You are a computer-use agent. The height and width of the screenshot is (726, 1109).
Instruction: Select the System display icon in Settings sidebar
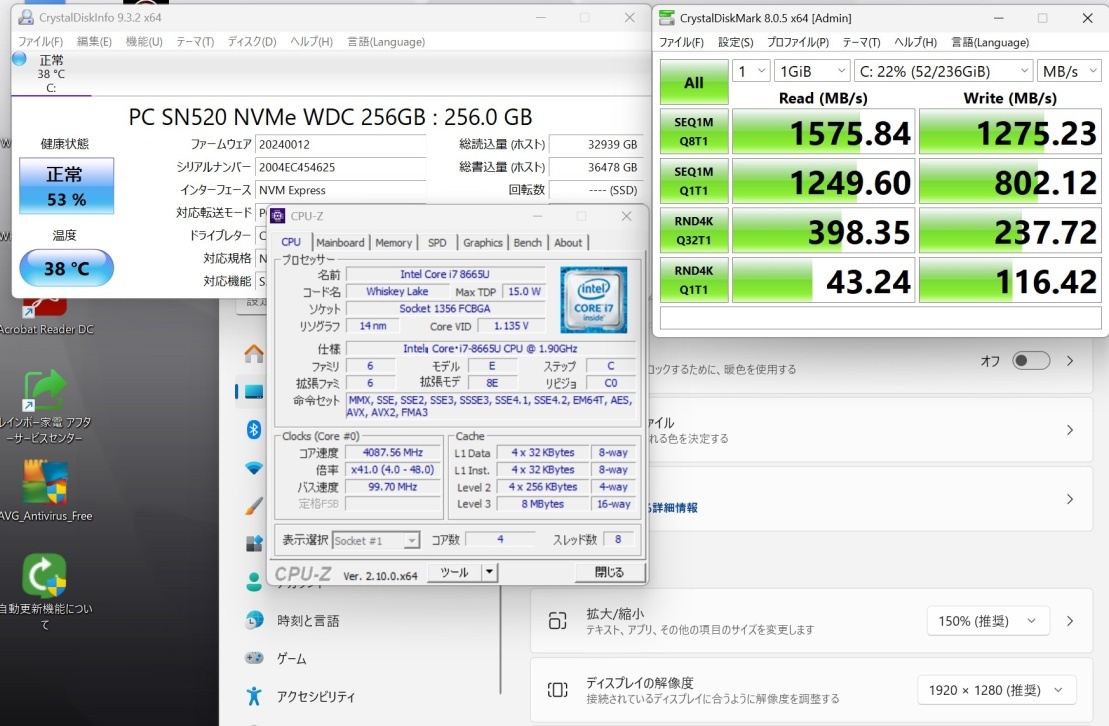253,391
